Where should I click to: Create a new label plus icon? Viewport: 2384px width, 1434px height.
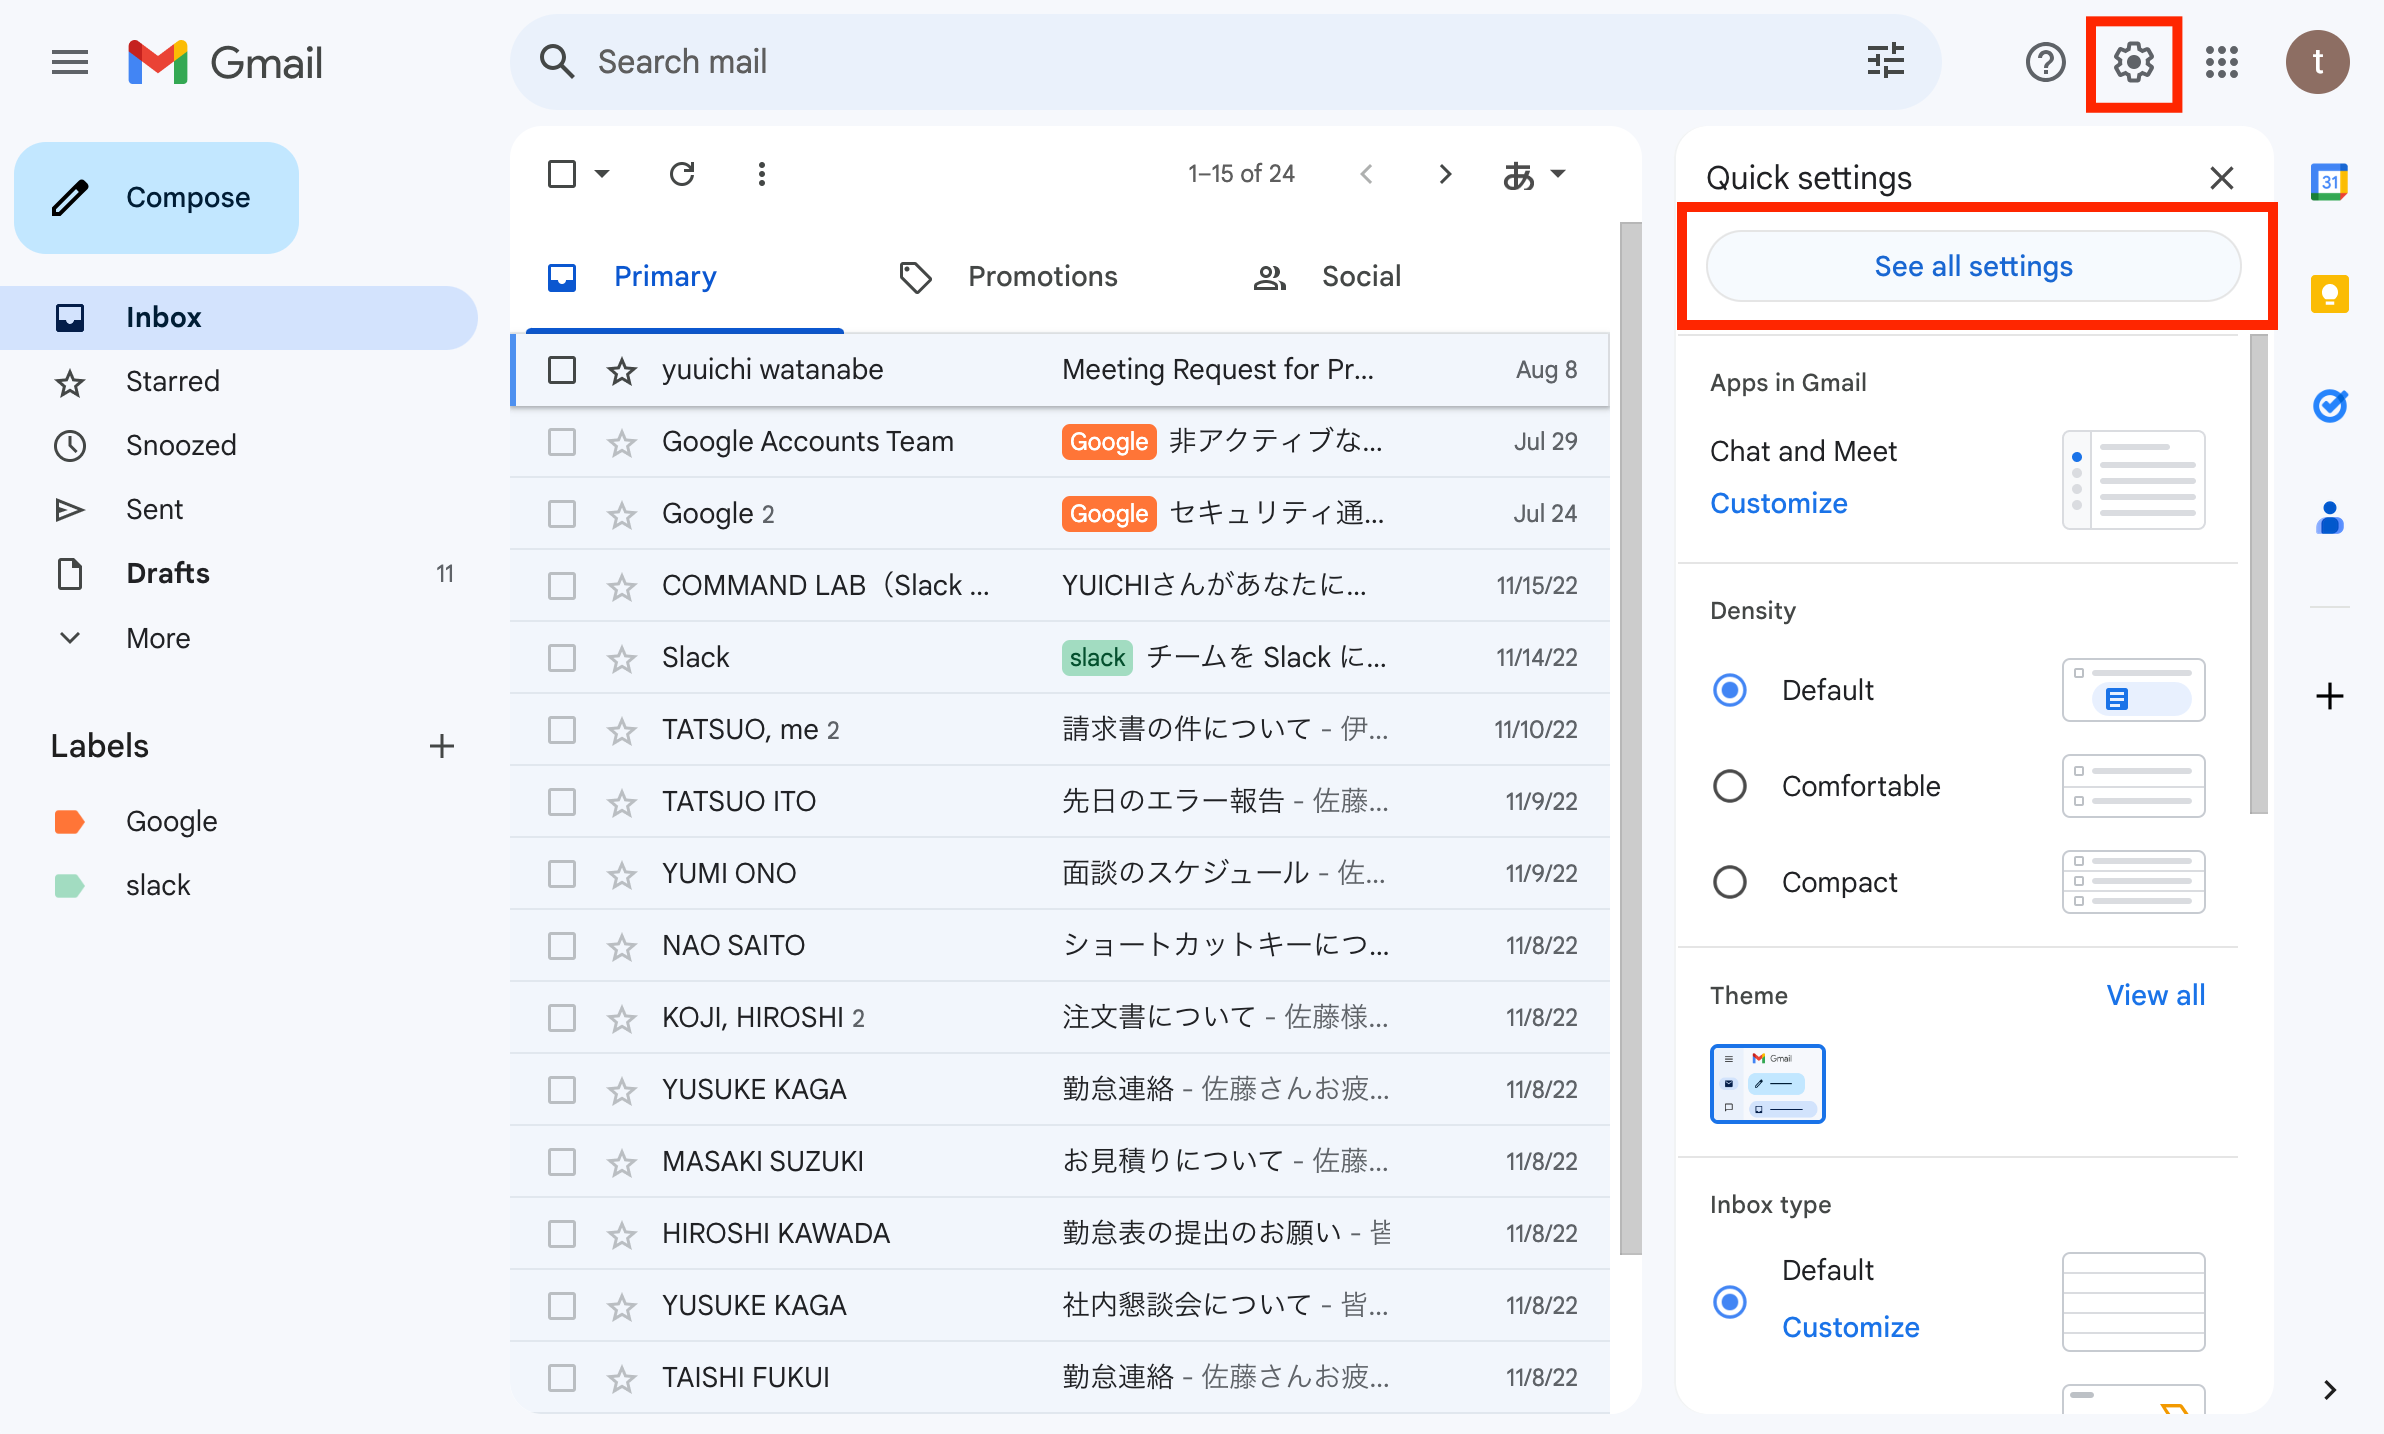[441, 746]
